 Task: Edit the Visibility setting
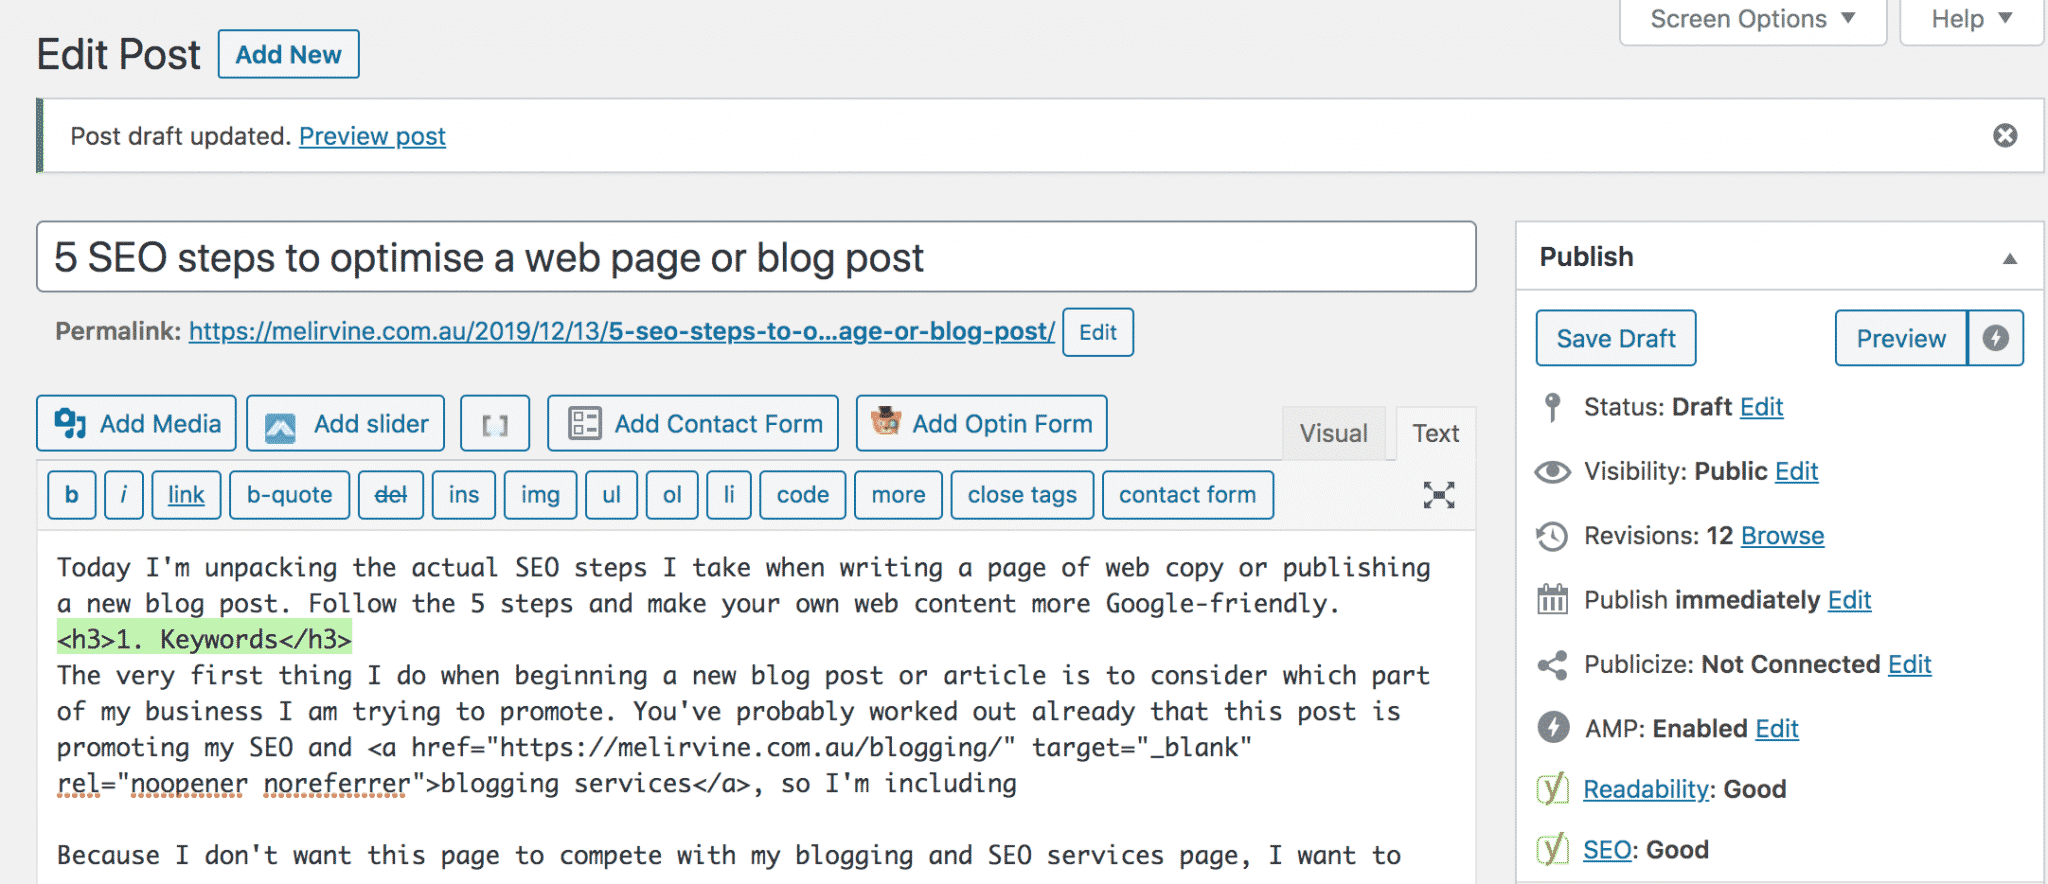click(x=1796, y=471)
